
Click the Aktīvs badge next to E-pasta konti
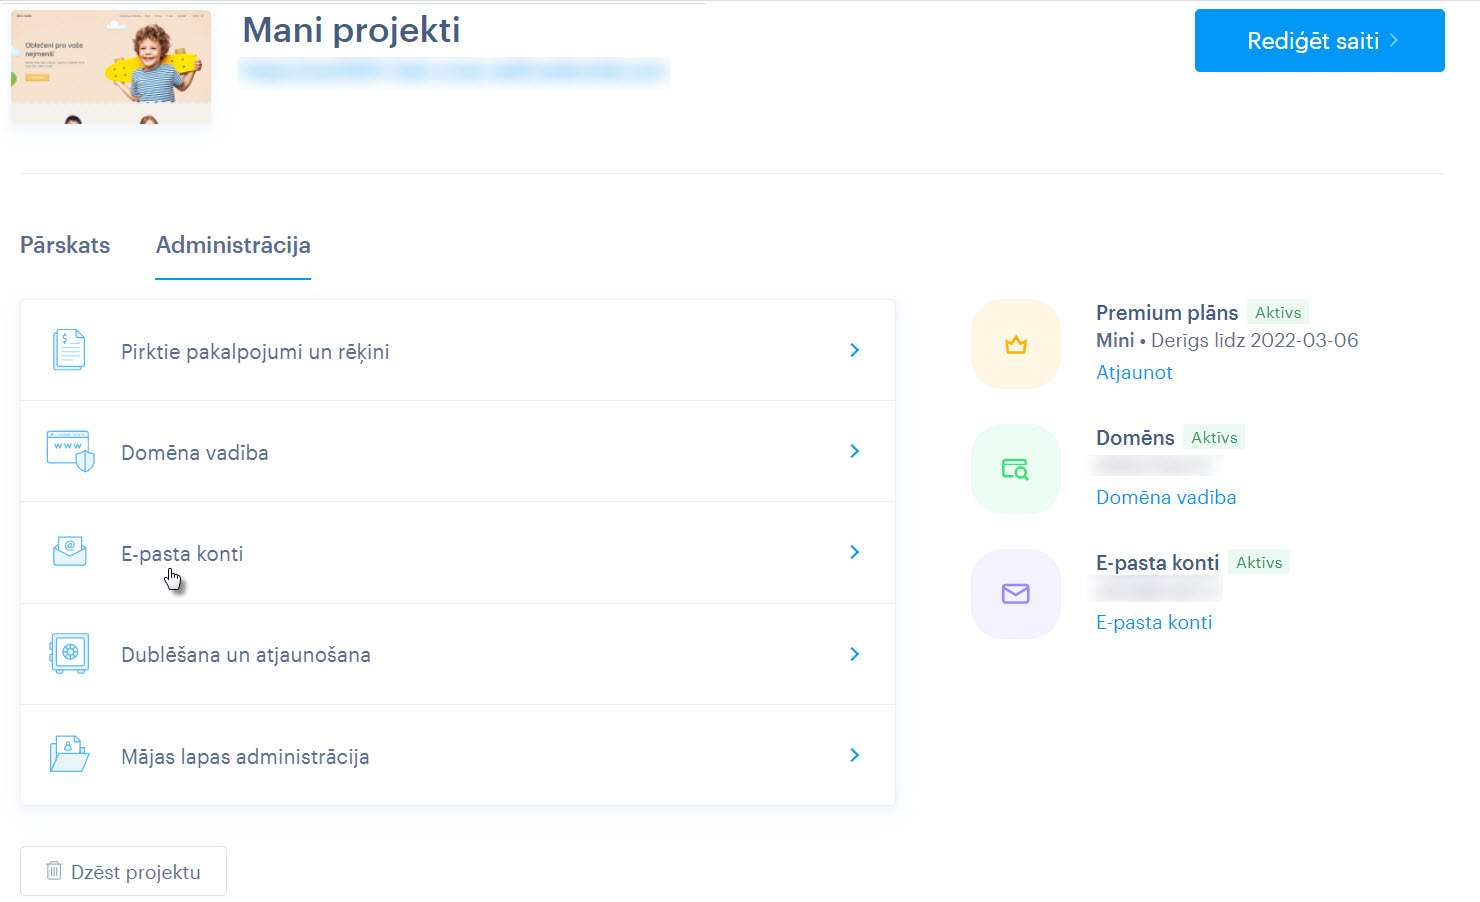[1259, 562]
